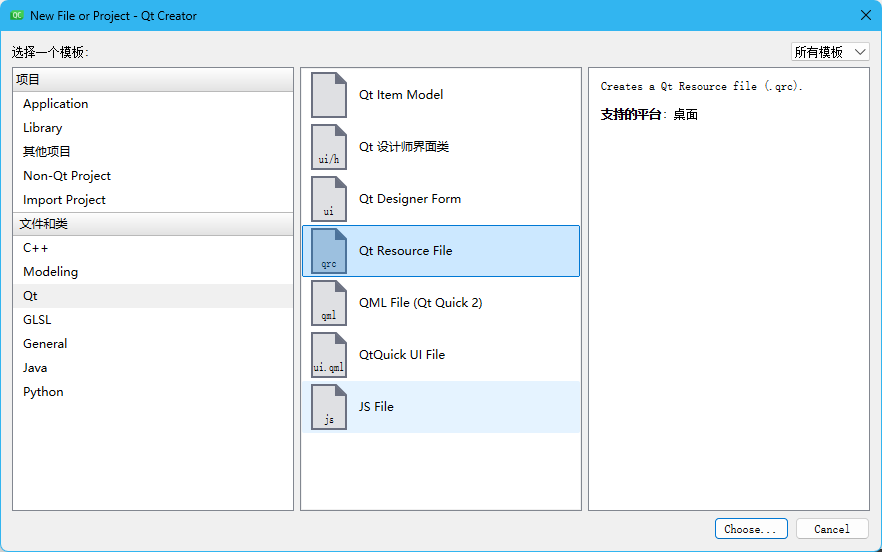Choose the Qt Resource File template label
The image size is (882, 552).
406,250
